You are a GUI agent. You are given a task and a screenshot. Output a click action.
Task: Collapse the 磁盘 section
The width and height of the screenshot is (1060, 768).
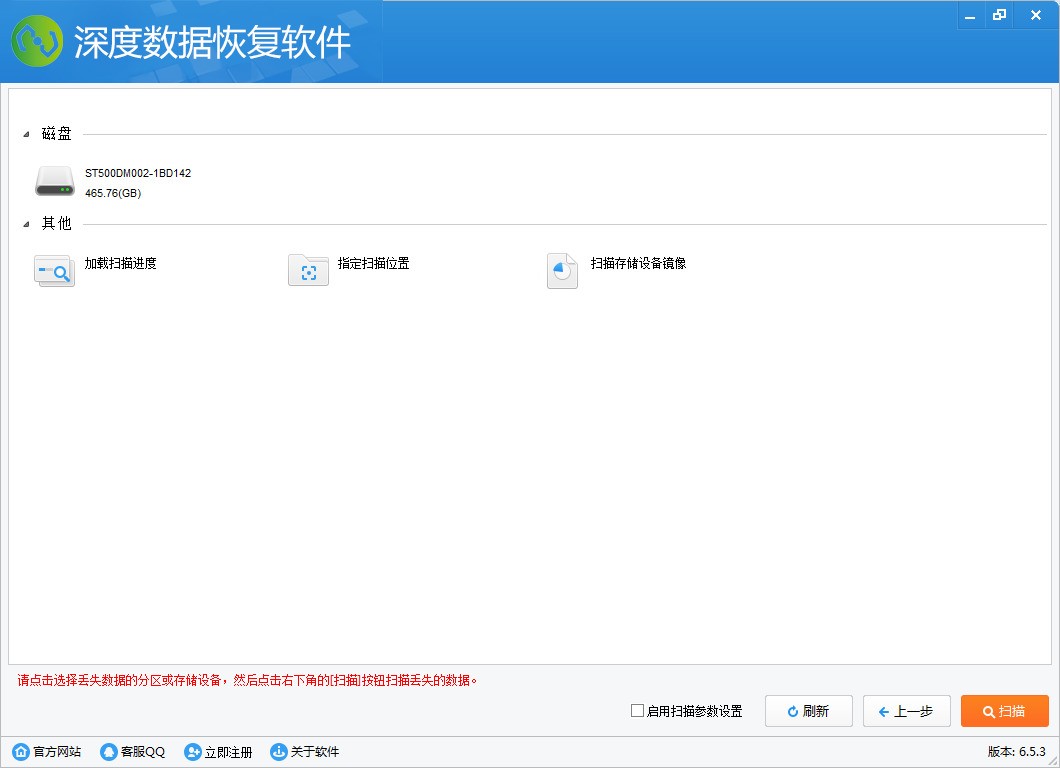pos(24,133)
